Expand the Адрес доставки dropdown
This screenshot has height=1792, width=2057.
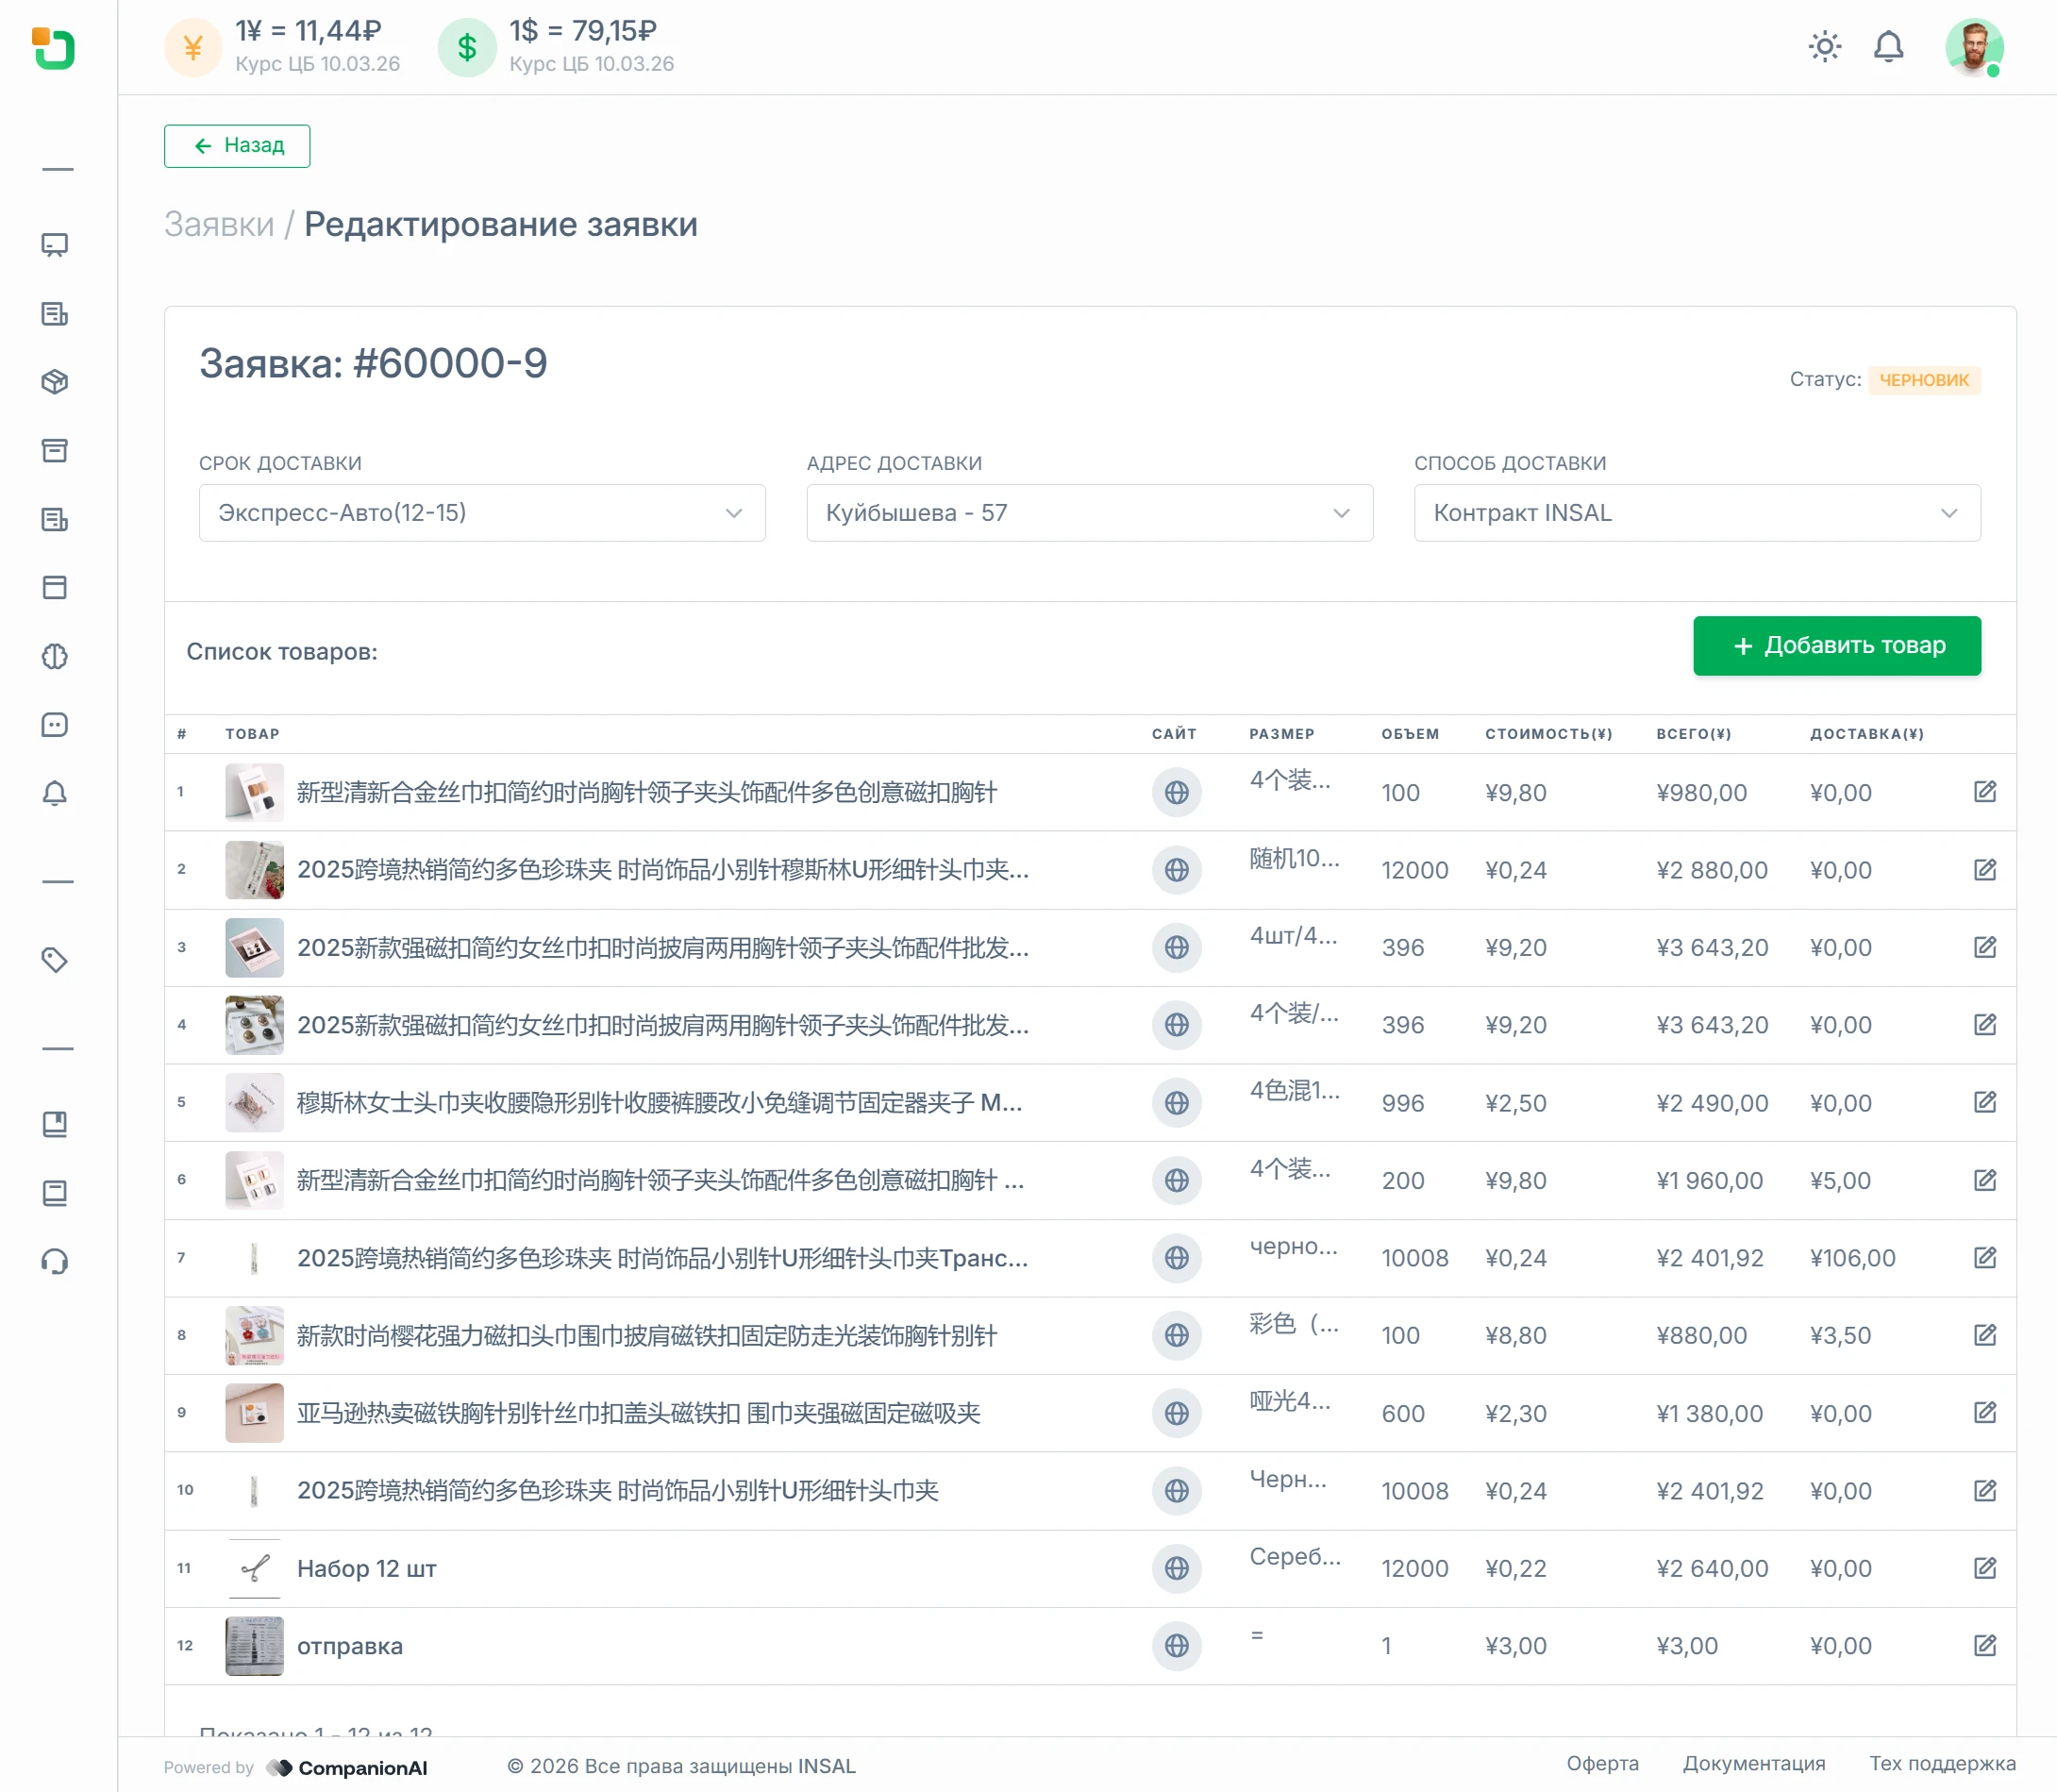tap(1089, 513)
